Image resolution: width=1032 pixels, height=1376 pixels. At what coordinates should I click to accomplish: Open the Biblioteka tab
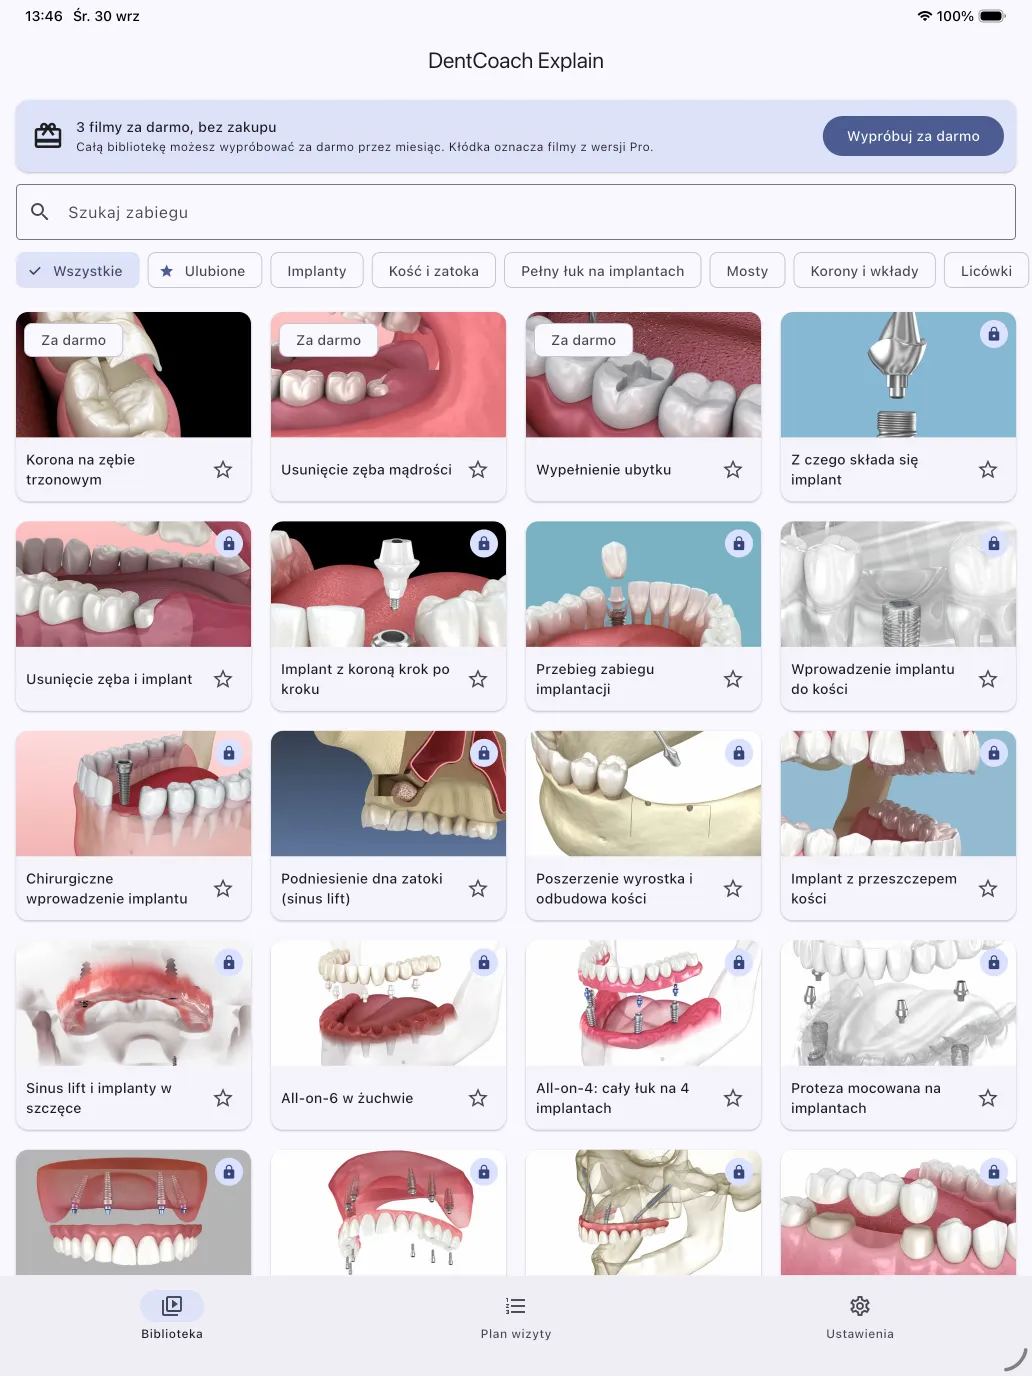pos(172,1316)
